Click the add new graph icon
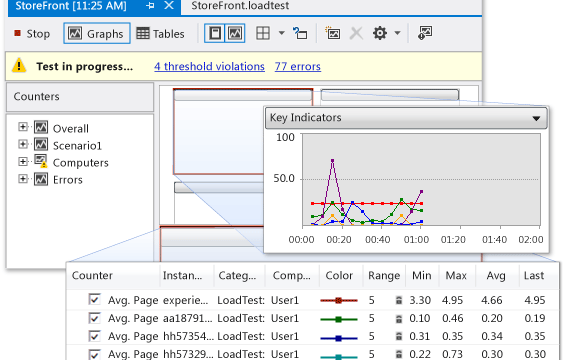Viewport: 564px width, 360px height. point(333,33)
